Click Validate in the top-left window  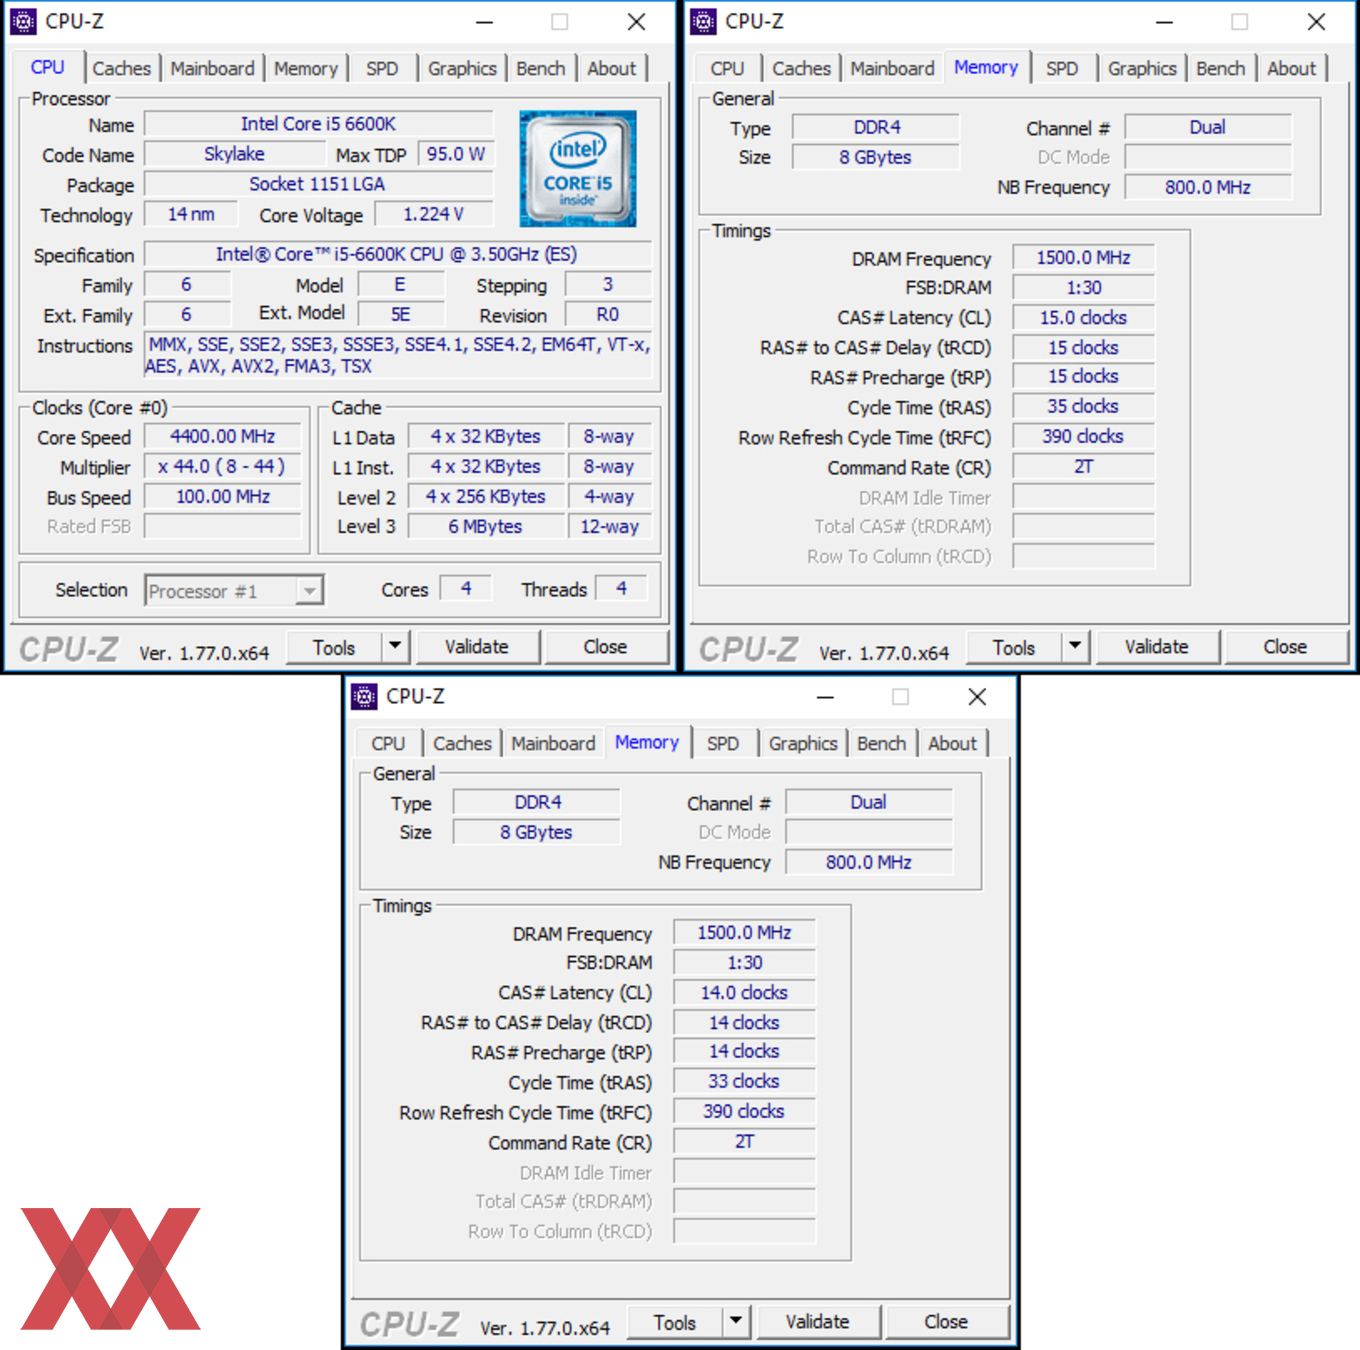tap(477, 647)
